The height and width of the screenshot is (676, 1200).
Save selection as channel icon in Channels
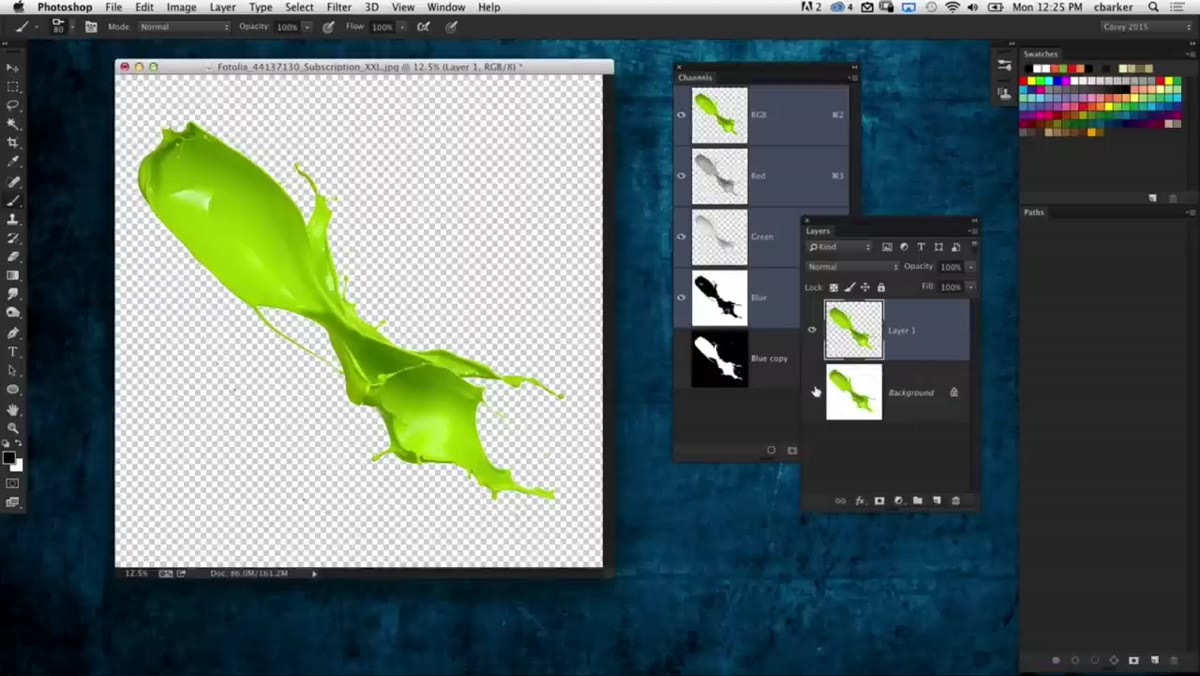click(792, 450)
